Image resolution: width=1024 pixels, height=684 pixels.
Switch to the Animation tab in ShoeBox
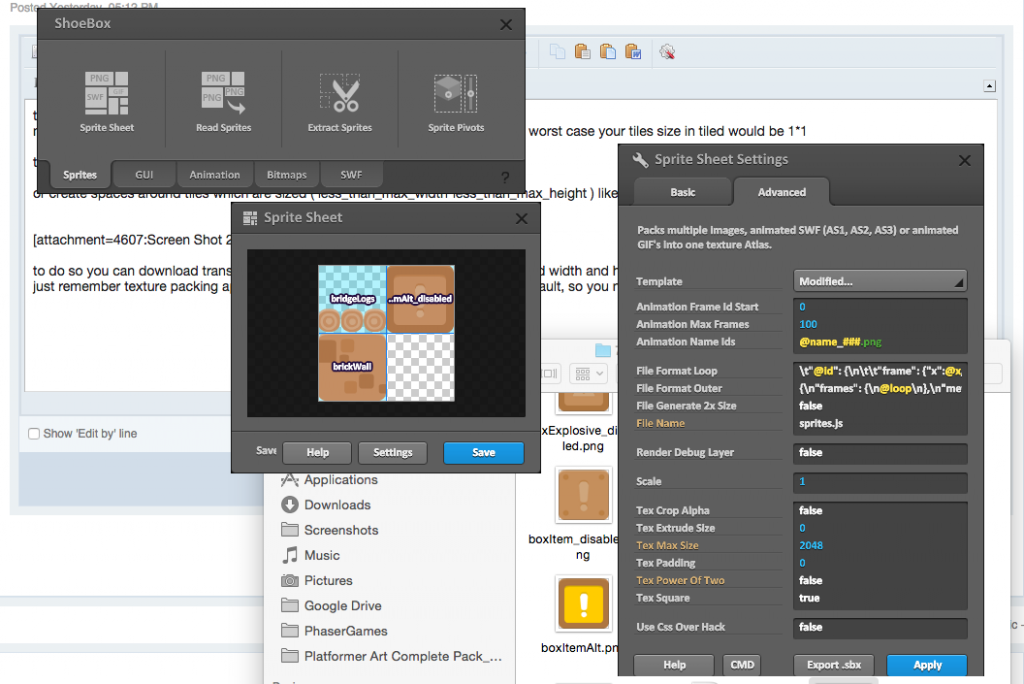pyautogui.click(x=214, y=174)
